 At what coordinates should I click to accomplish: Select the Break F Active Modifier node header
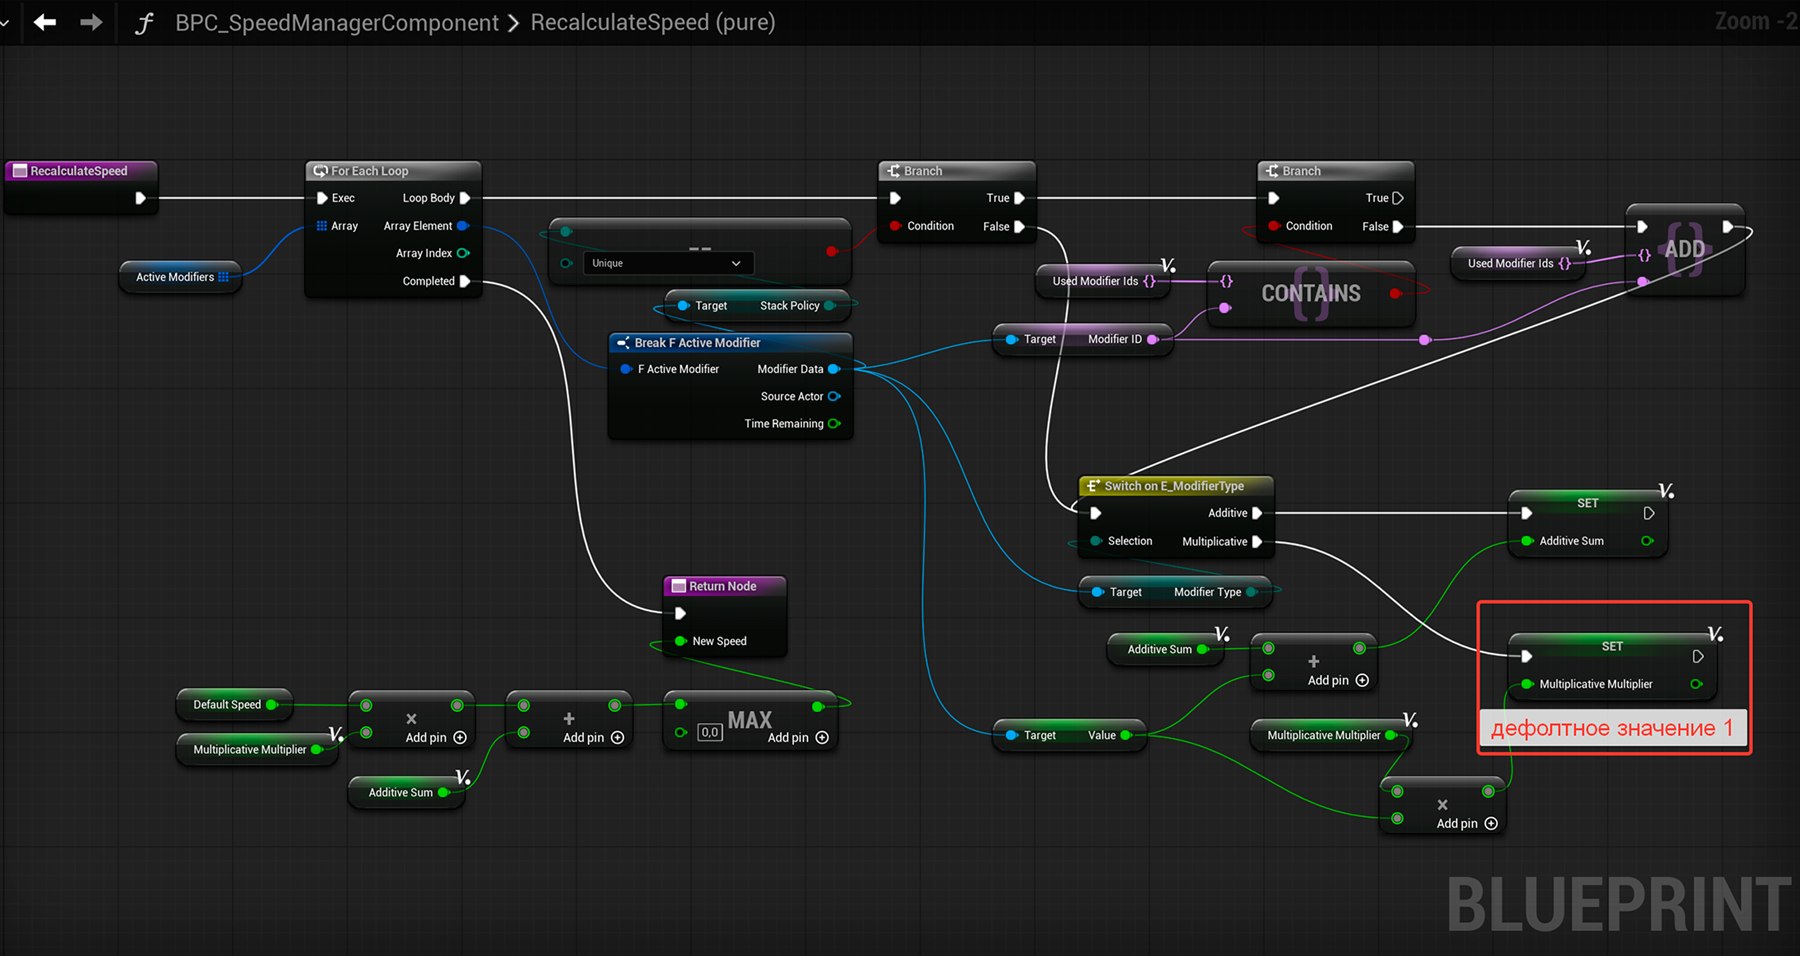[x=730, y=343]
